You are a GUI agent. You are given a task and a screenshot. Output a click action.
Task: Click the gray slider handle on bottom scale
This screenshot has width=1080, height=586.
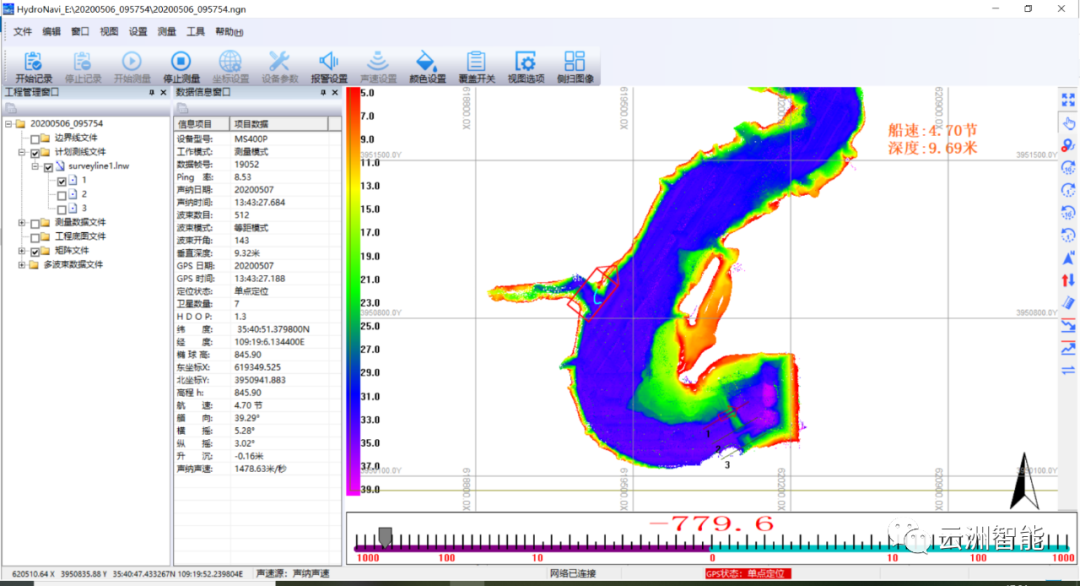click(385, 537)
